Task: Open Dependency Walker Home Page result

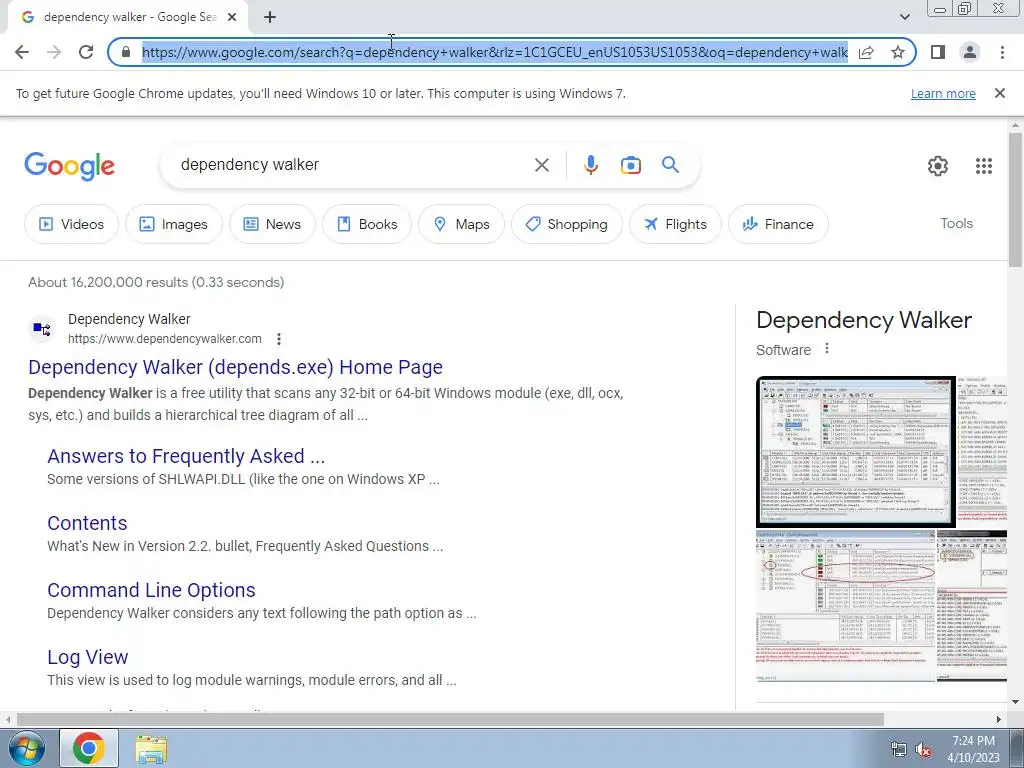Action: [235, 367]
